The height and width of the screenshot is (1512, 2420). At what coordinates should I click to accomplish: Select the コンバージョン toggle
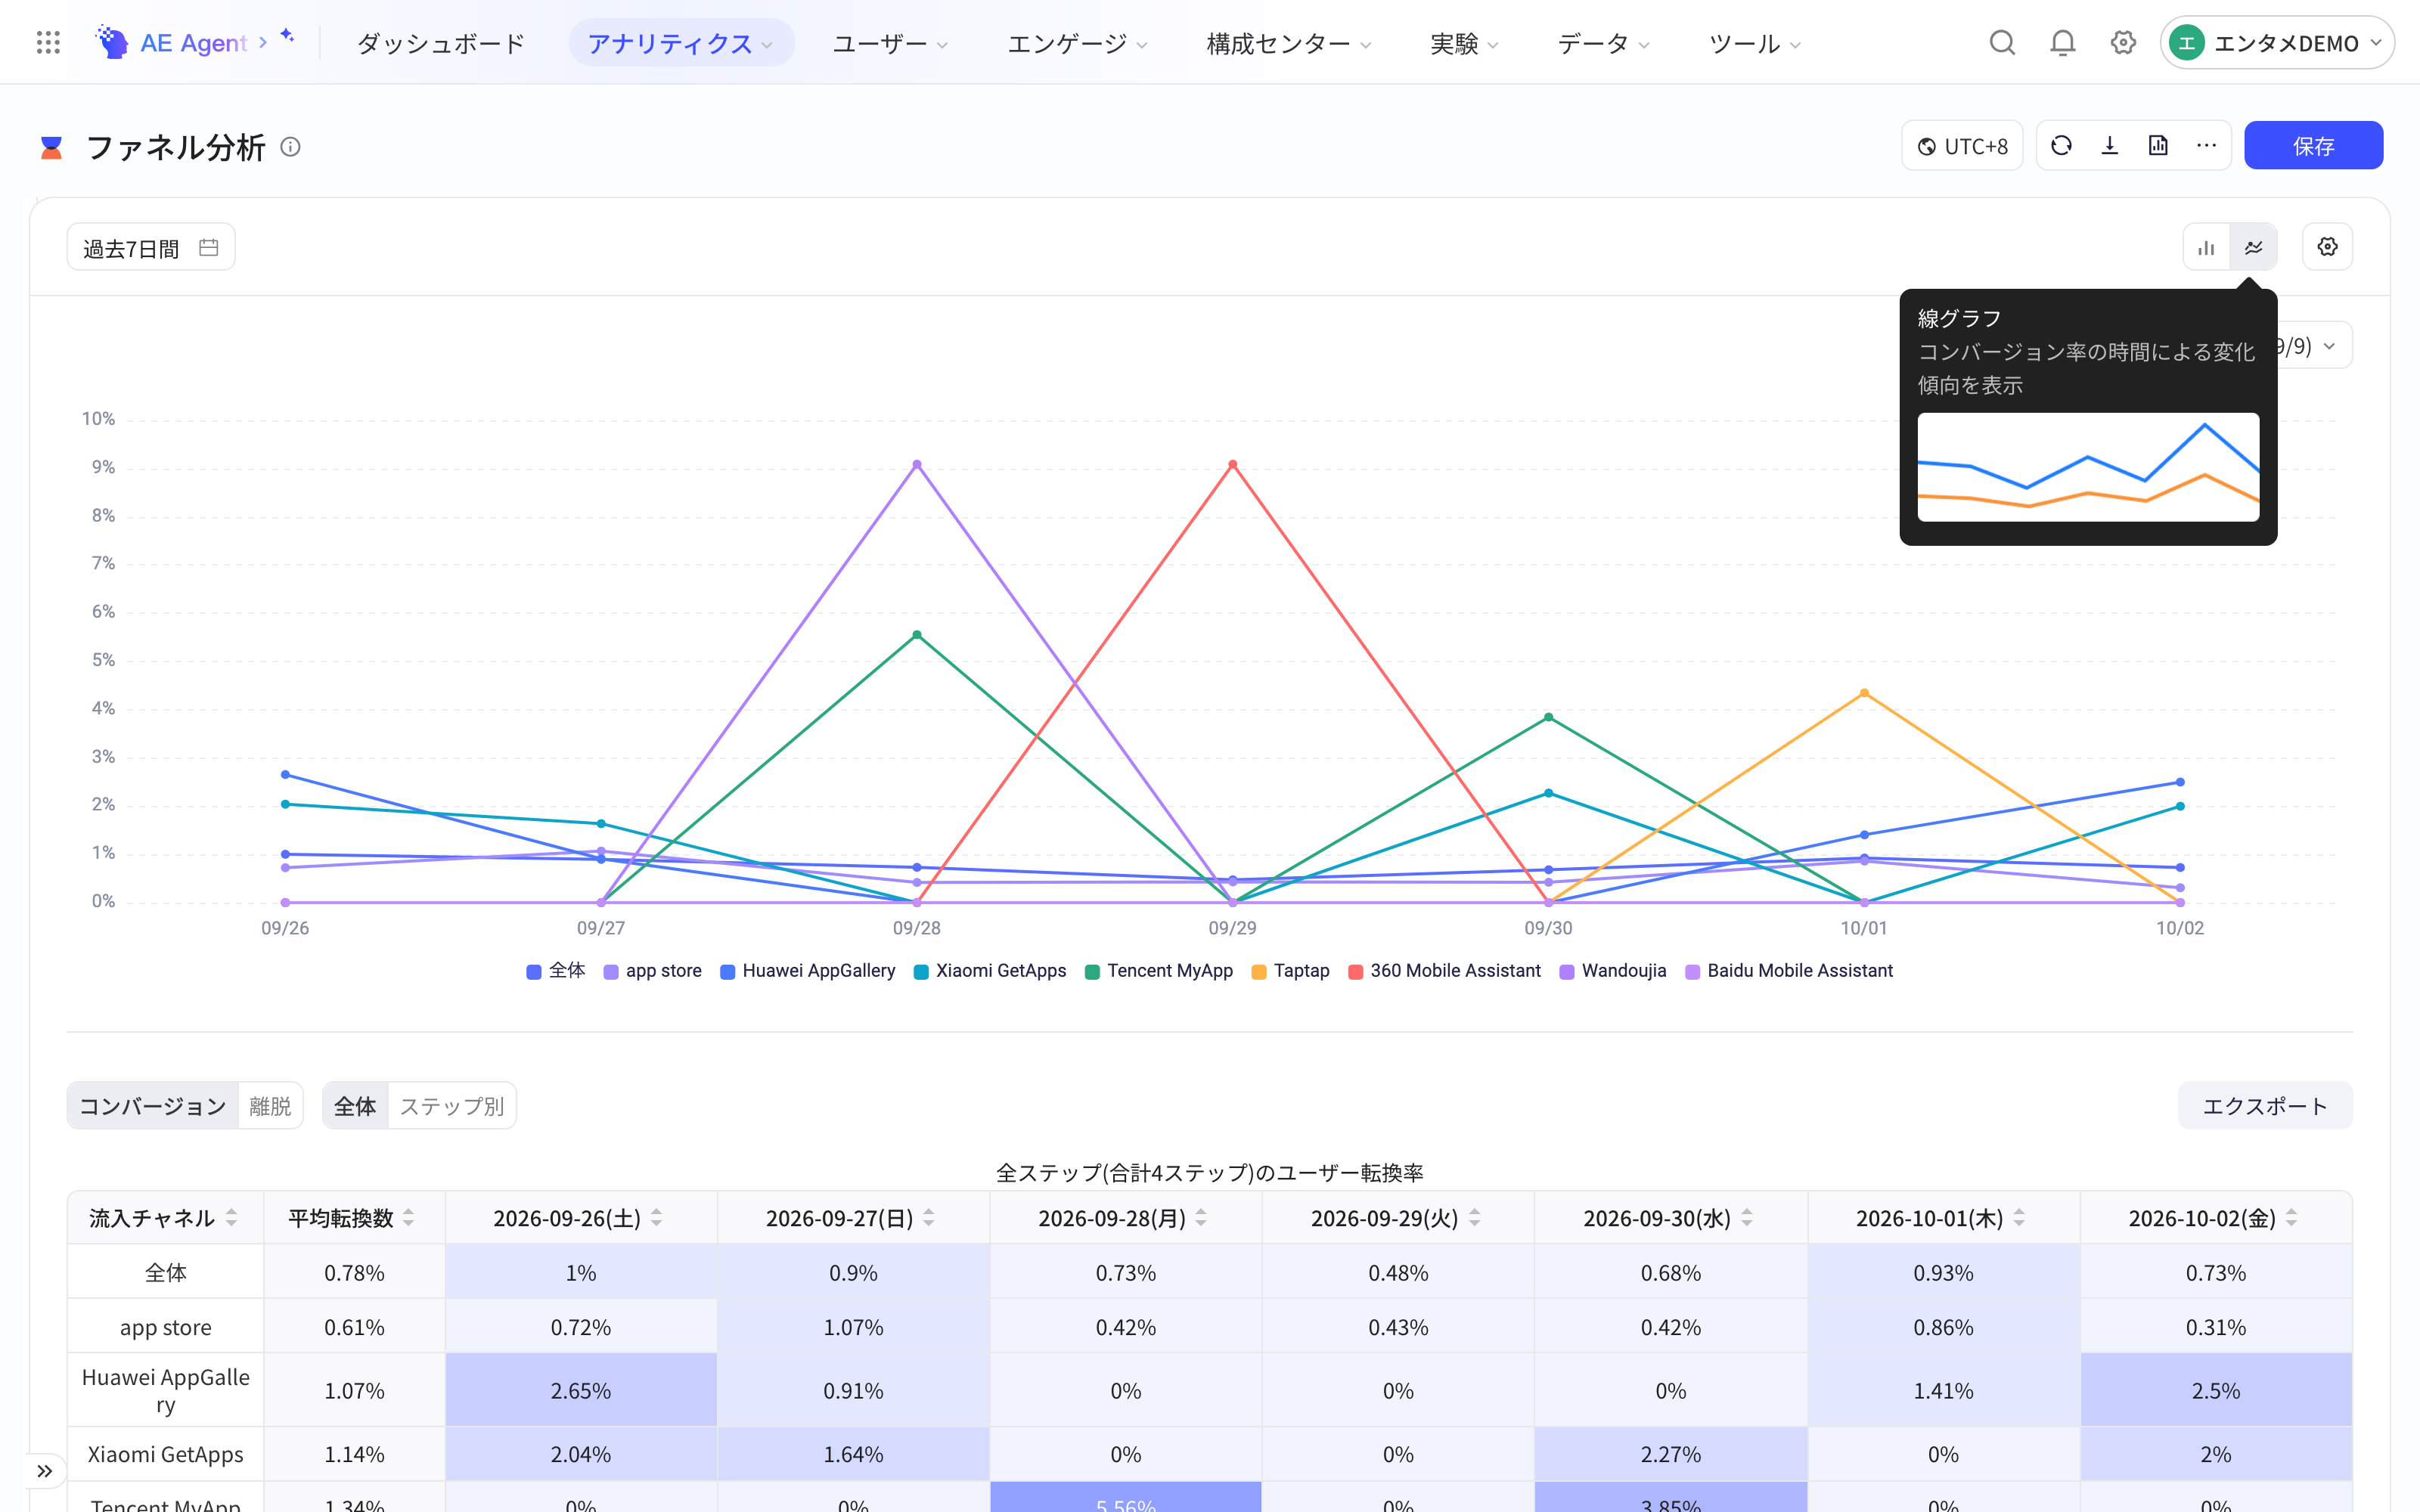153,1106
